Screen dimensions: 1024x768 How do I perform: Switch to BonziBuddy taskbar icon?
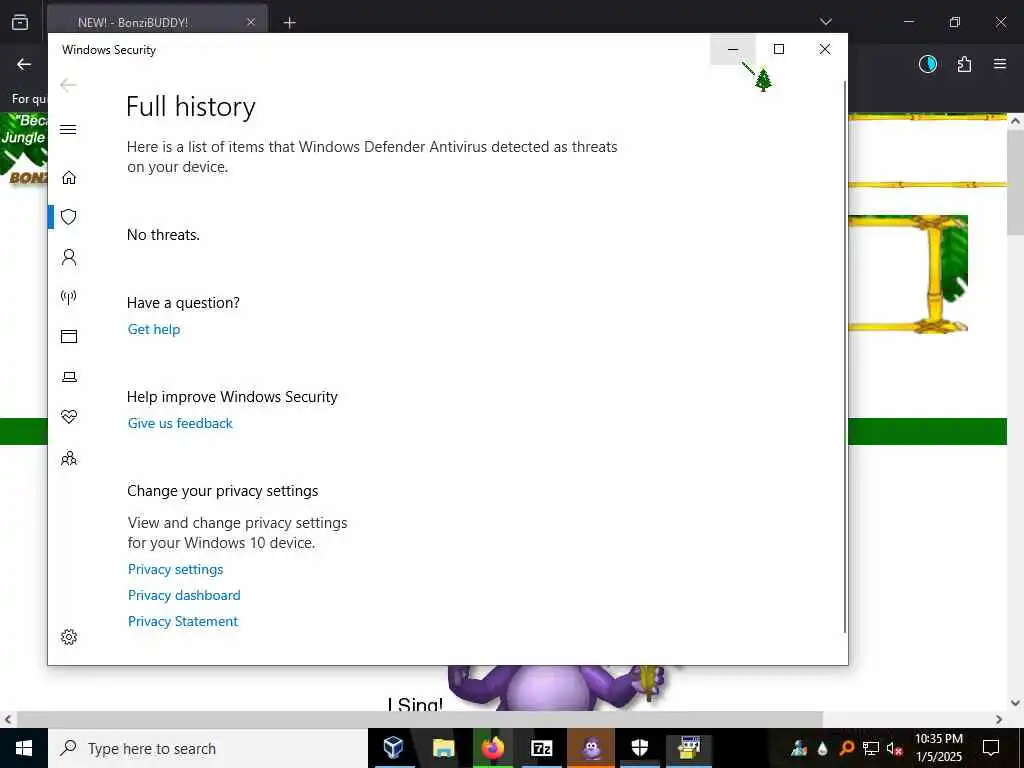(x=592, y=748)
